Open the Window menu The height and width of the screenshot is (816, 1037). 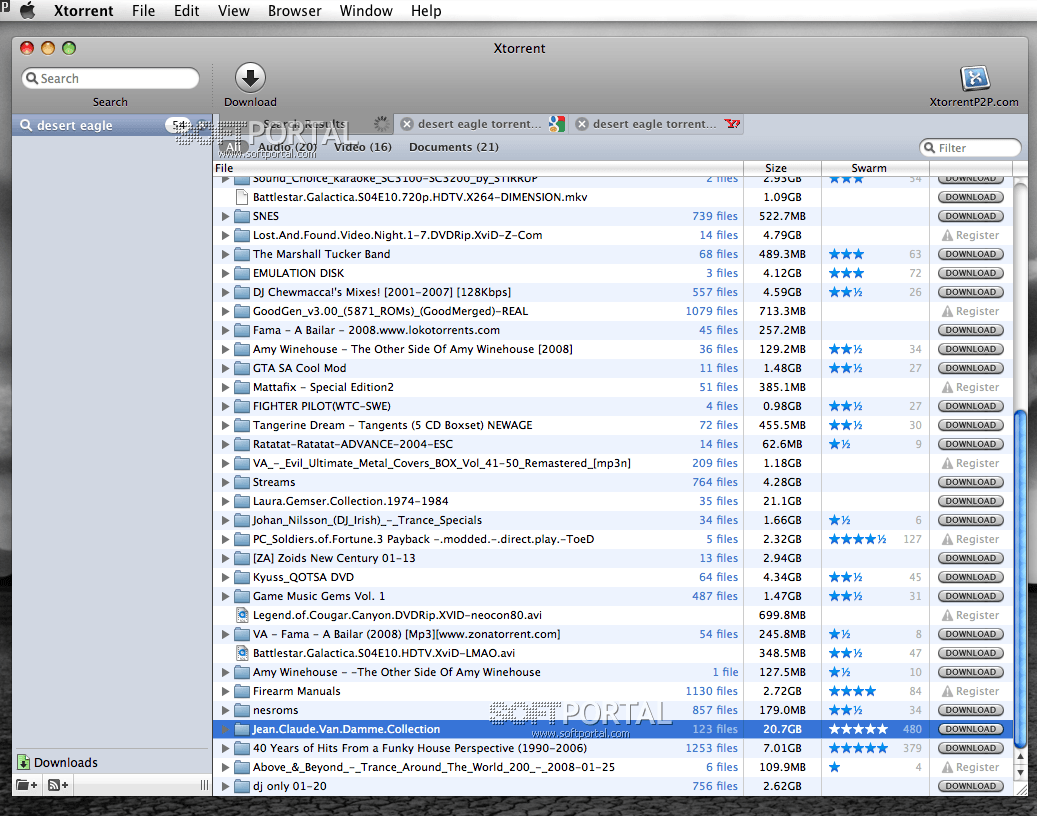(366, 11)
